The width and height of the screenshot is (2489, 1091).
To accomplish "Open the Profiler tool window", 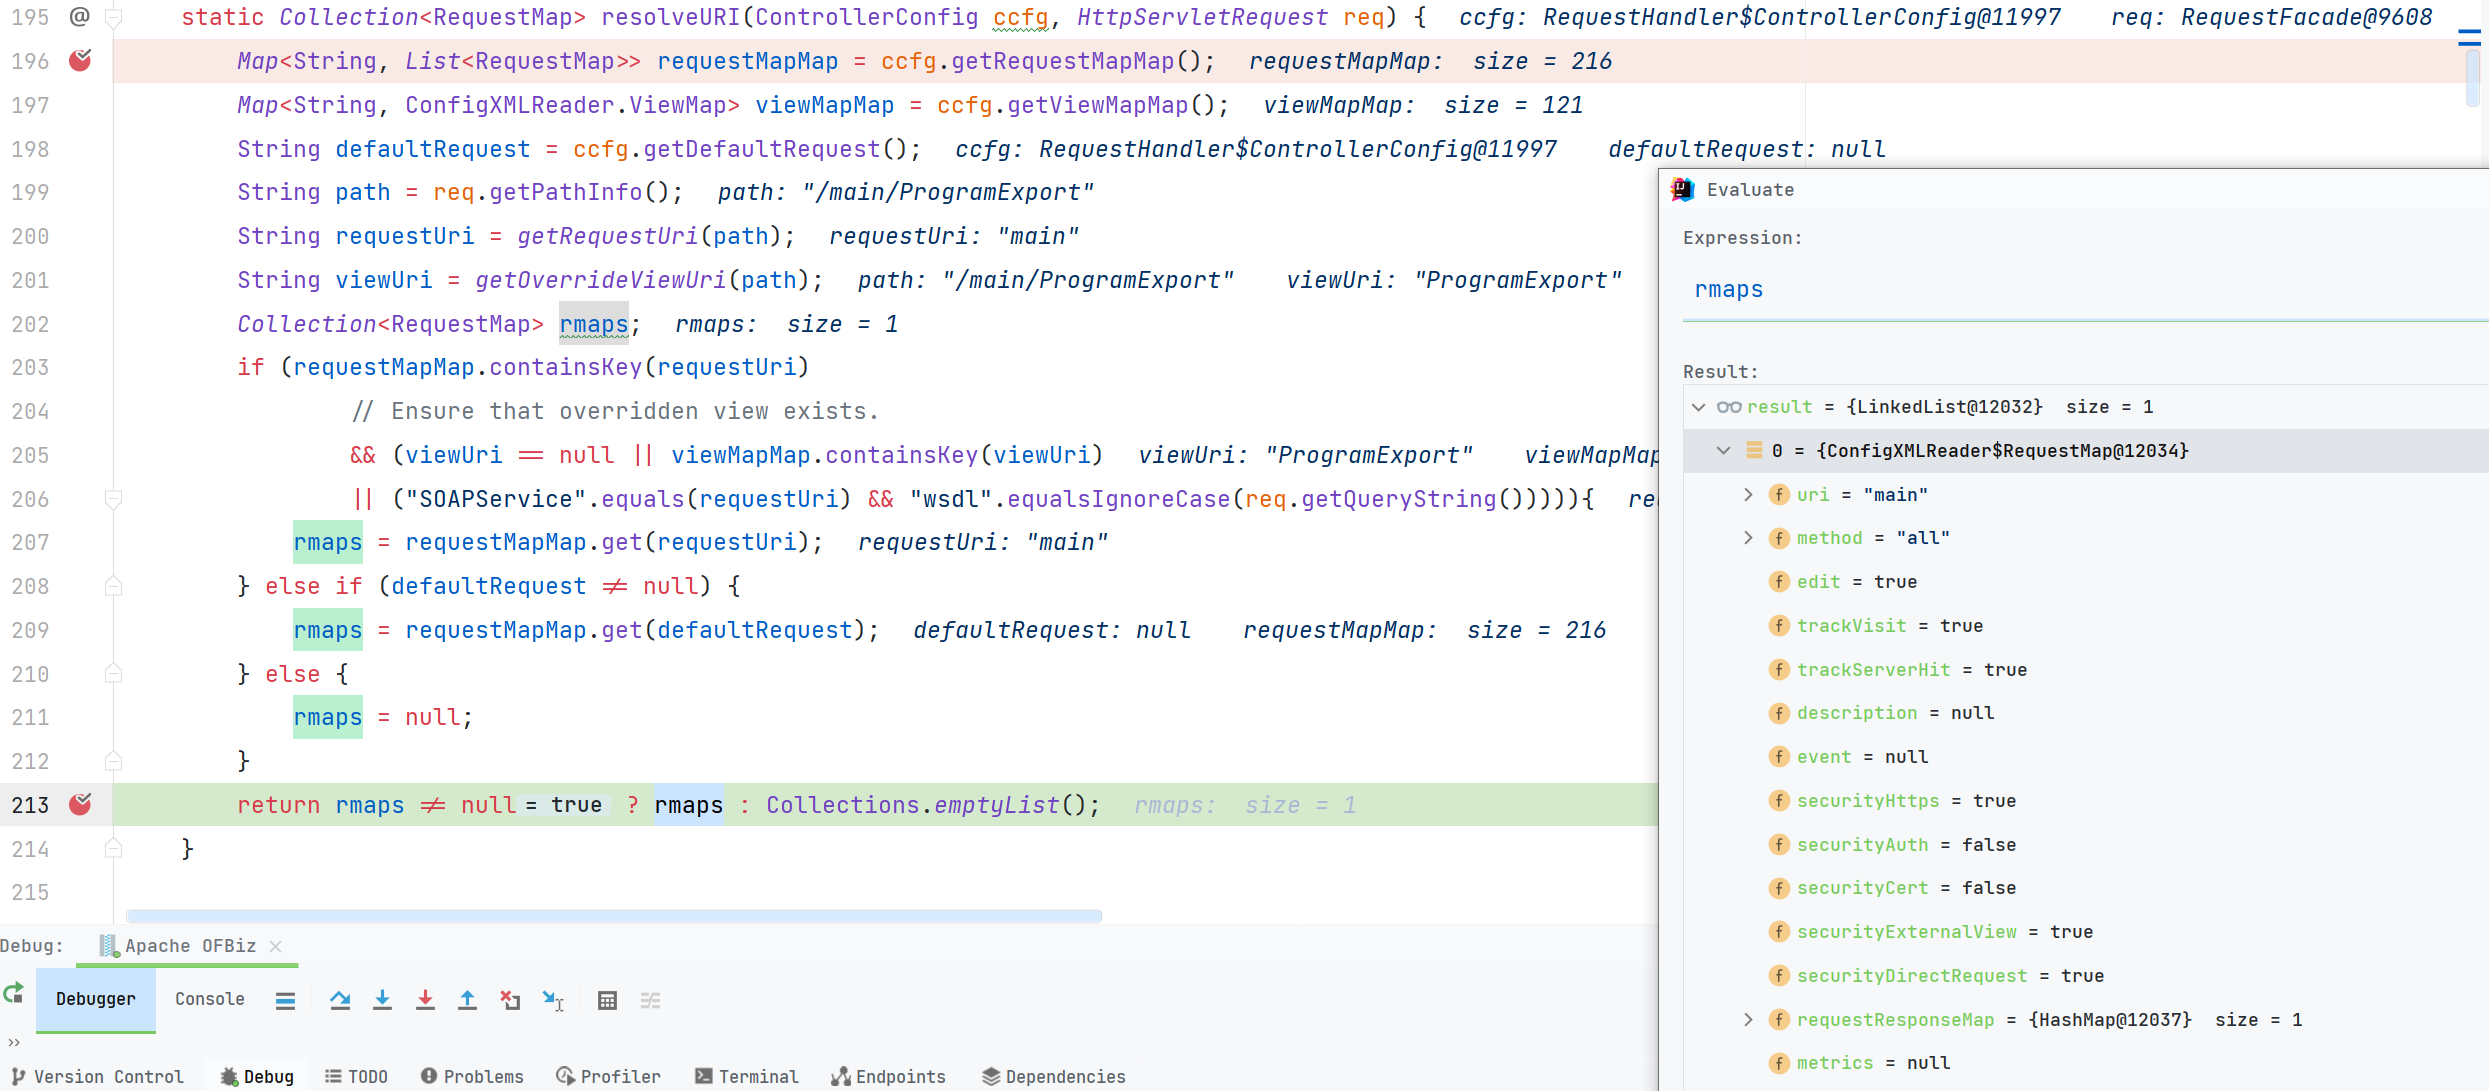I will pyautogui.click(x=608, y=1076).
